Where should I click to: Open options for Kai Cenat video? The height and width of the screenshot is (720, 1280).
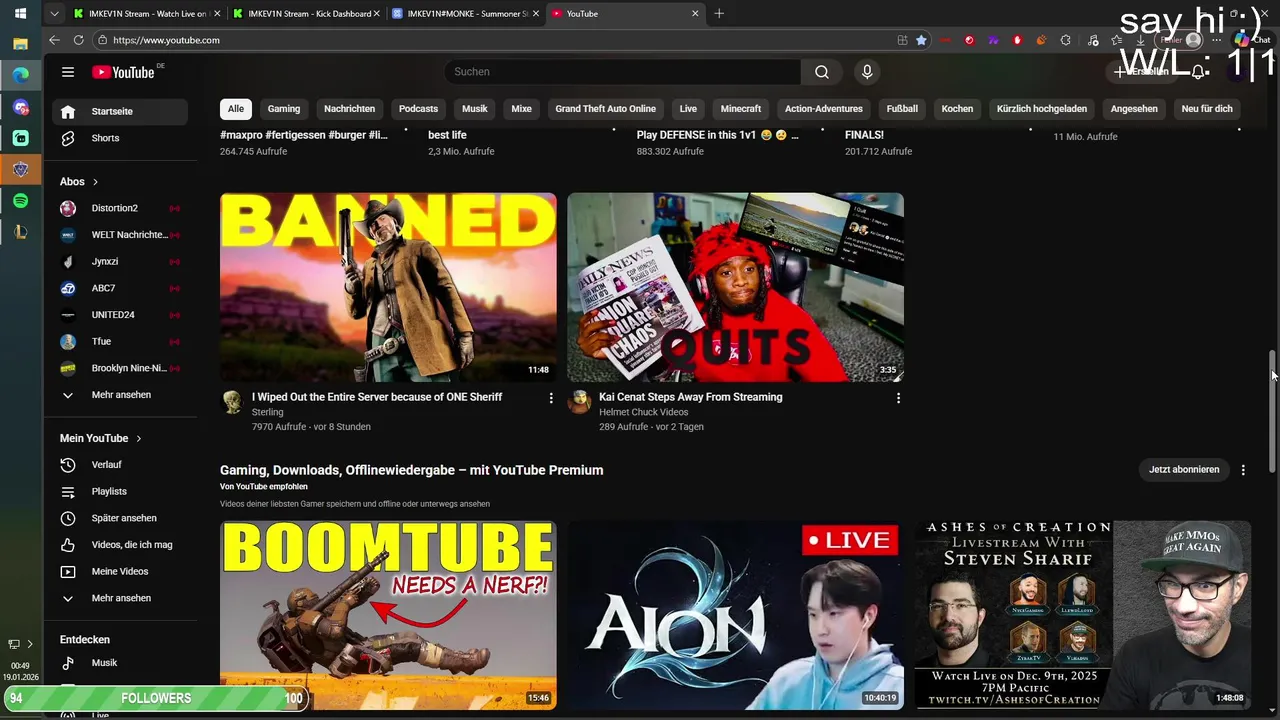pyautogui.click(x=898, y=398)
